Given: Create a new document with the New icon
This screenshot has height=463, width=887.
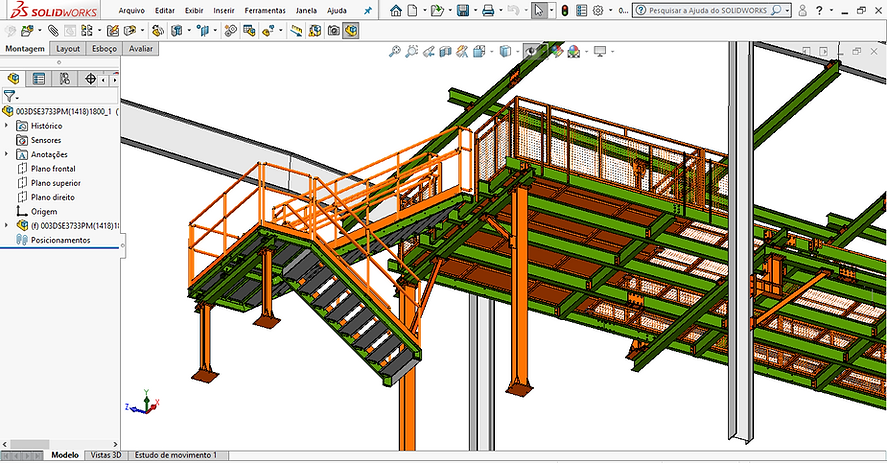Looking at the screenshot, I should coord(413,10).
